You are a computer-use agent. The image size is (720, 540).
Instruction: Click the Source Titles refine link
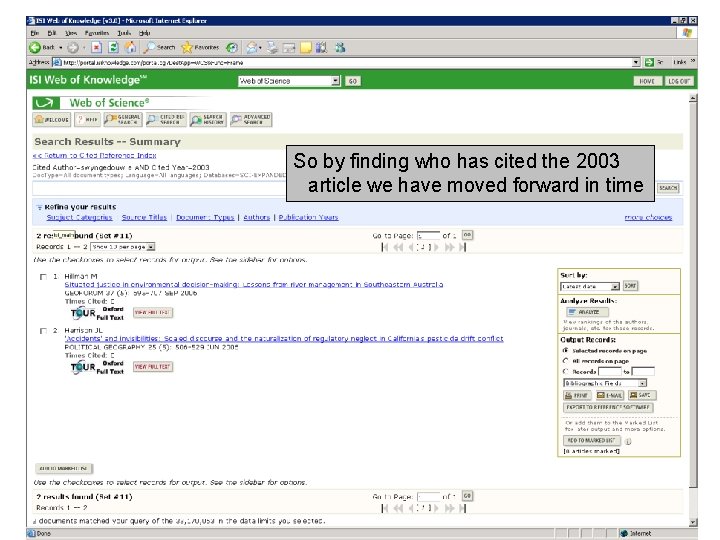[x=144, y=217]
